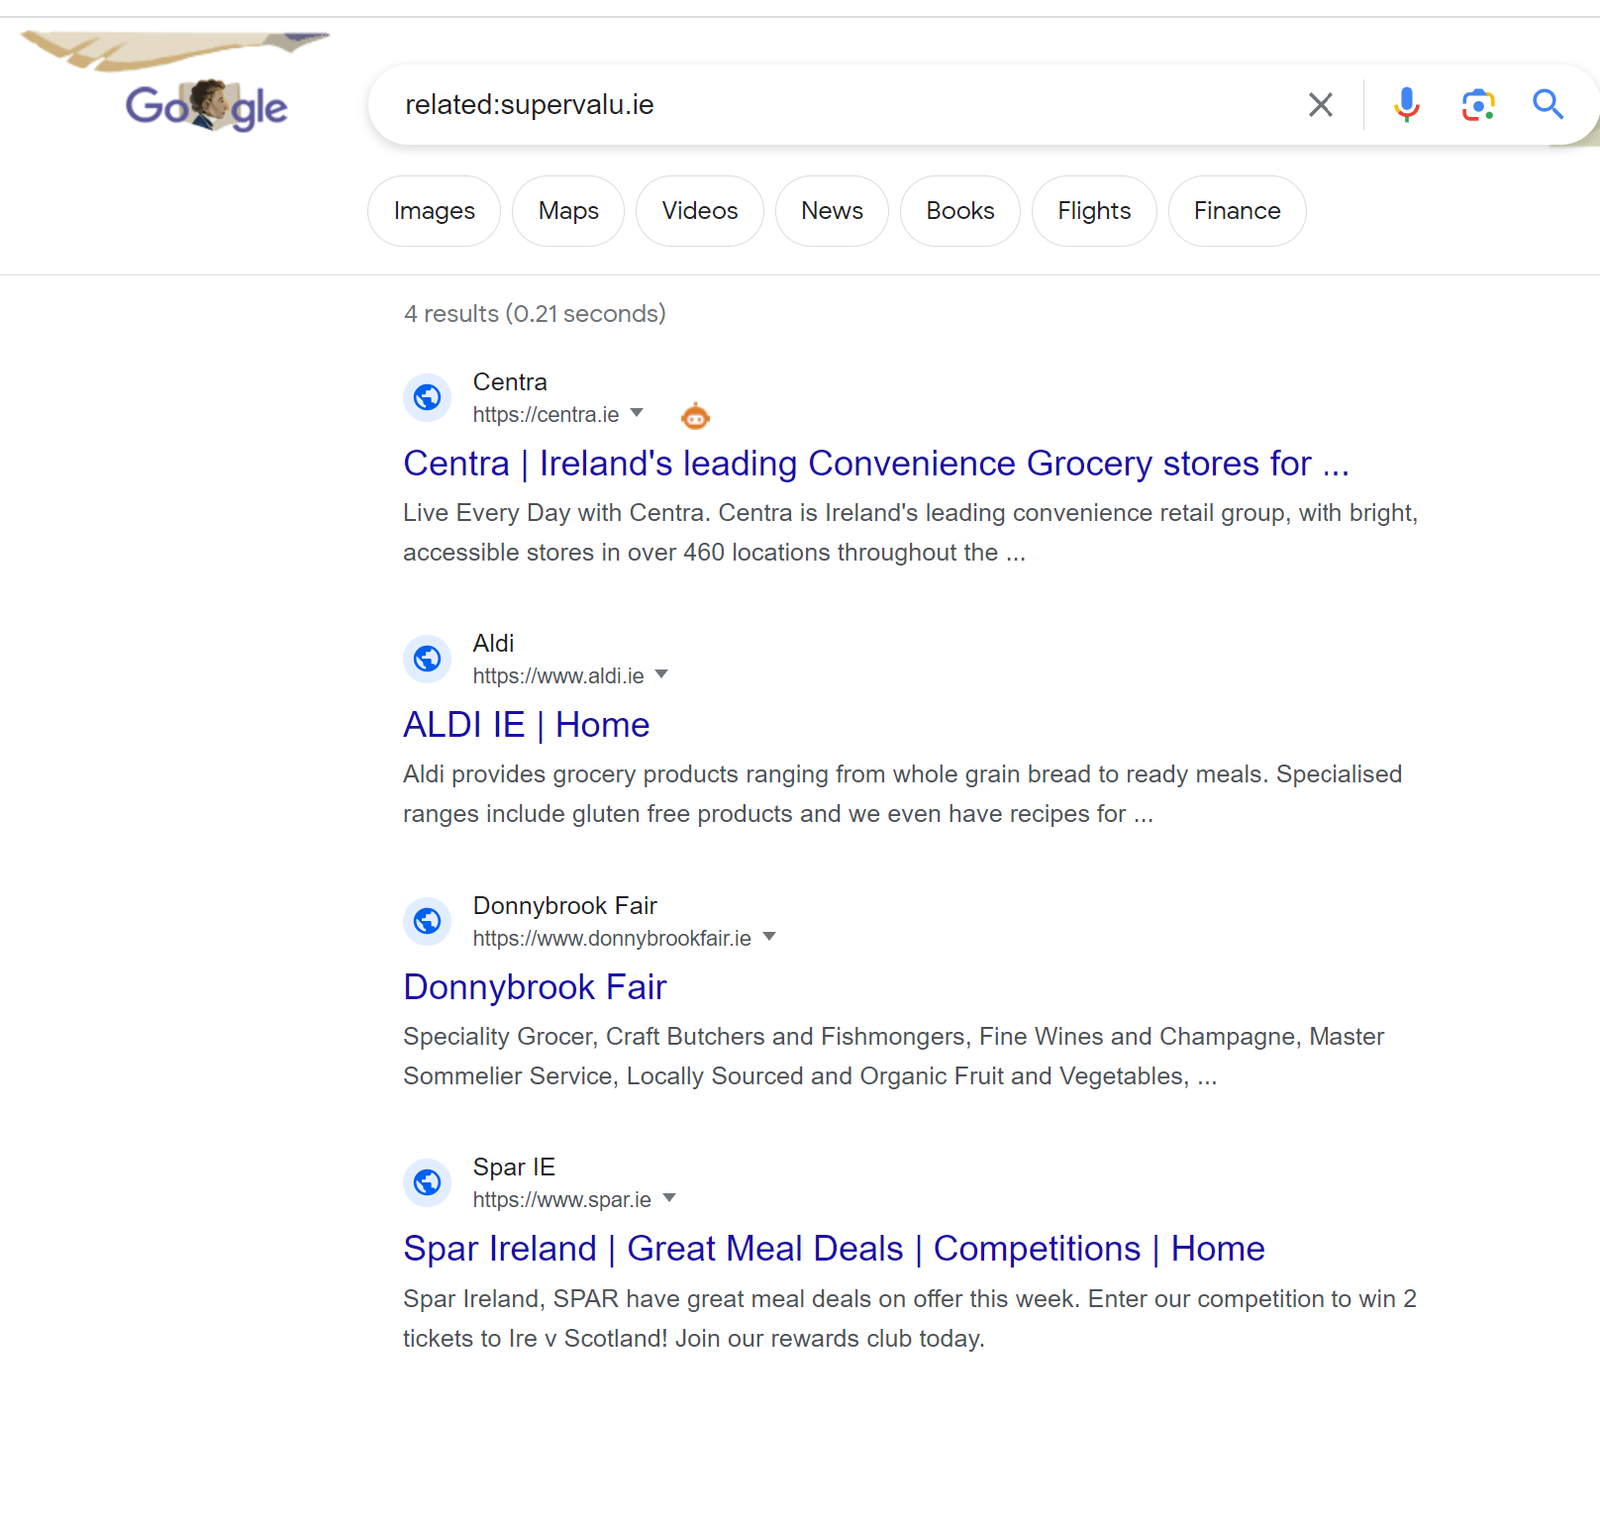The image size is (1600, 1536).
Task: Expand result options for donnybrookfair.ie
Action: tap(770, 936)
